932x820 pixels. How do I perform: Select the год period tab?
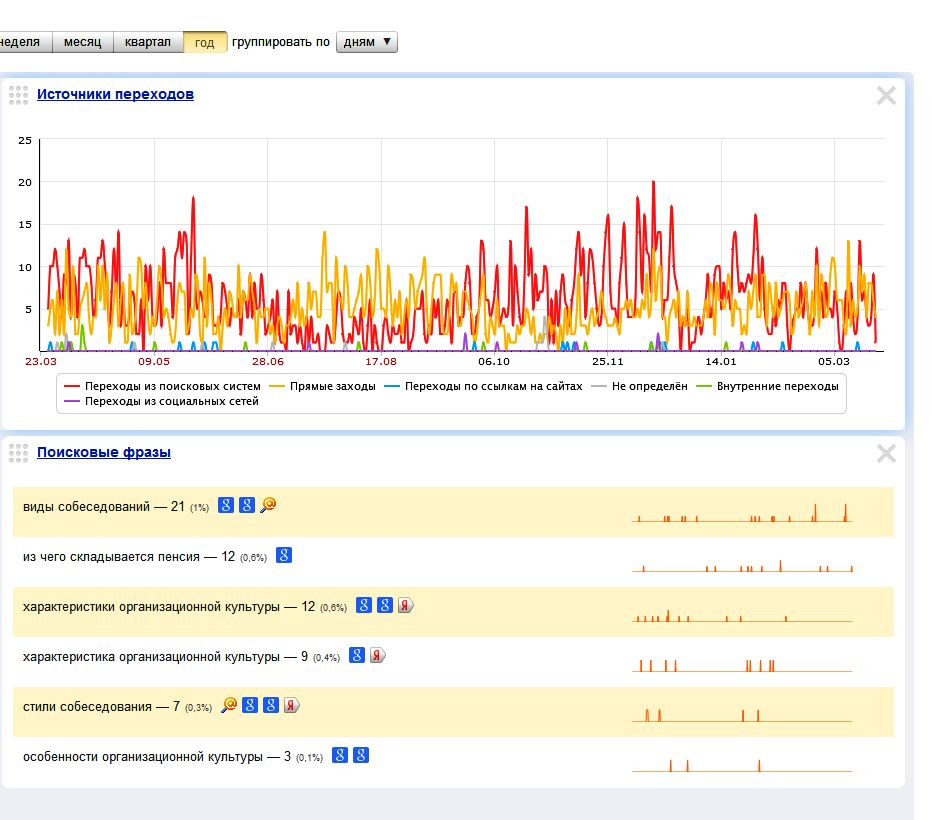(205, 42)
